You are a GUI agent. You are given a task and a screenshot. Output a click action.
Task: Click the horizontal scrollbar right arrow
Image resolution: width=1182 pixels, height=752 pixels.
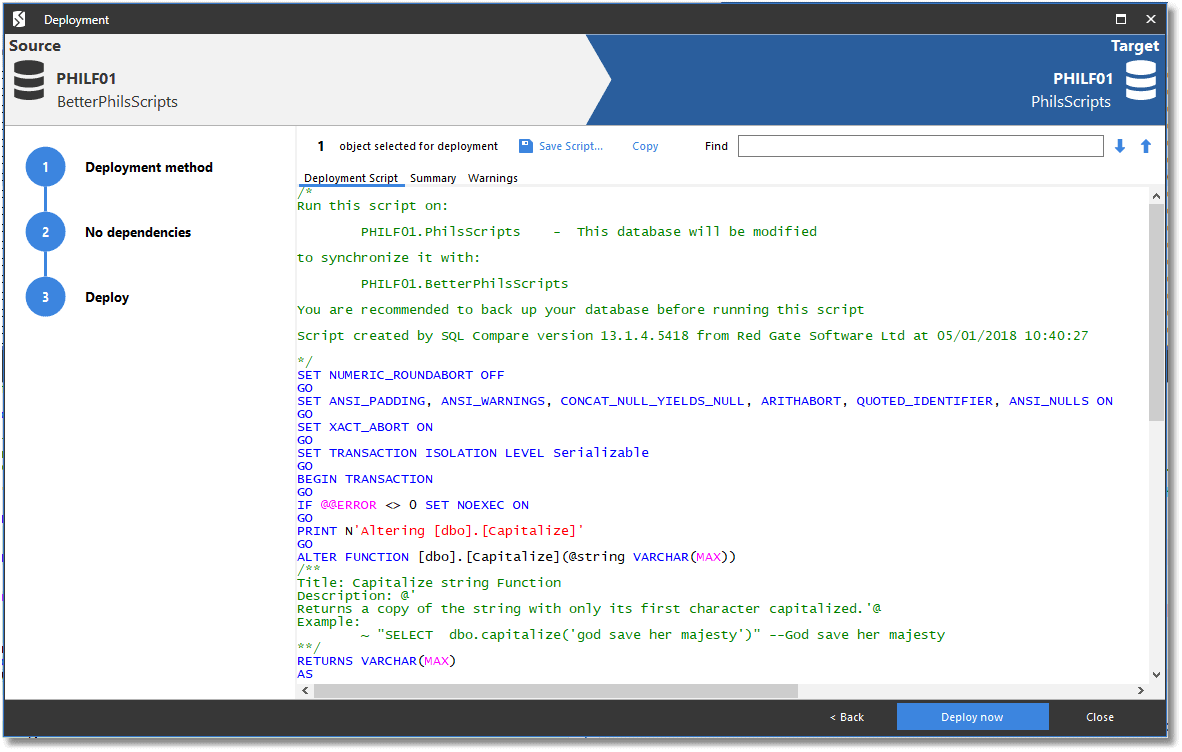pyautogui.click(x=1141, y=690)
